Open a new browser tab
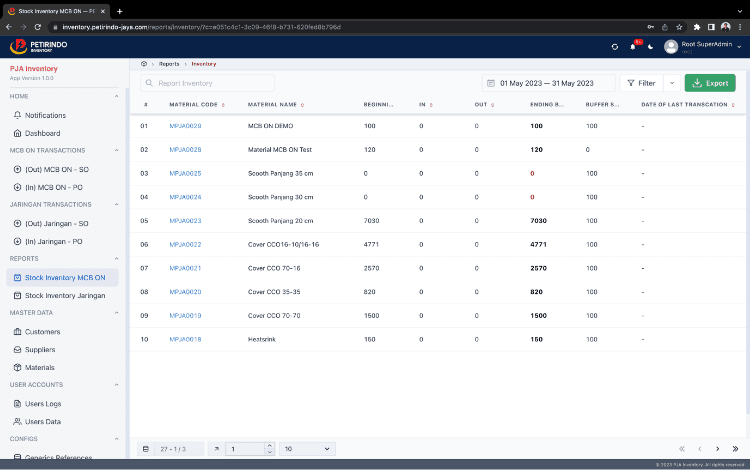Image resolution: width=752 pixels, height=471 pixels. (x=119, y=11)
